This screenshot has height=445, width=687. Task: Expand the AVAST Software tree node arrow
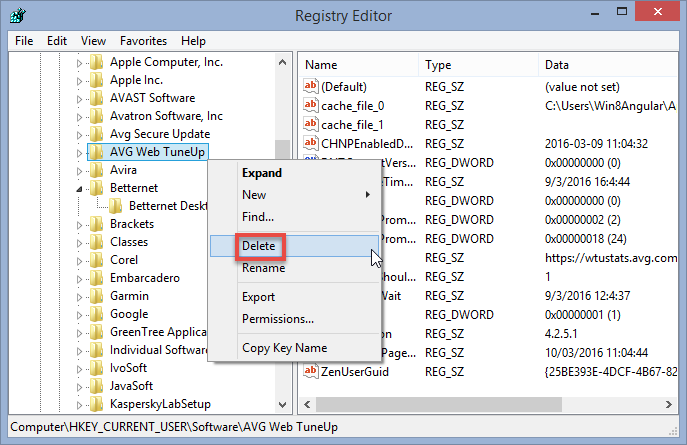[79, 99]
